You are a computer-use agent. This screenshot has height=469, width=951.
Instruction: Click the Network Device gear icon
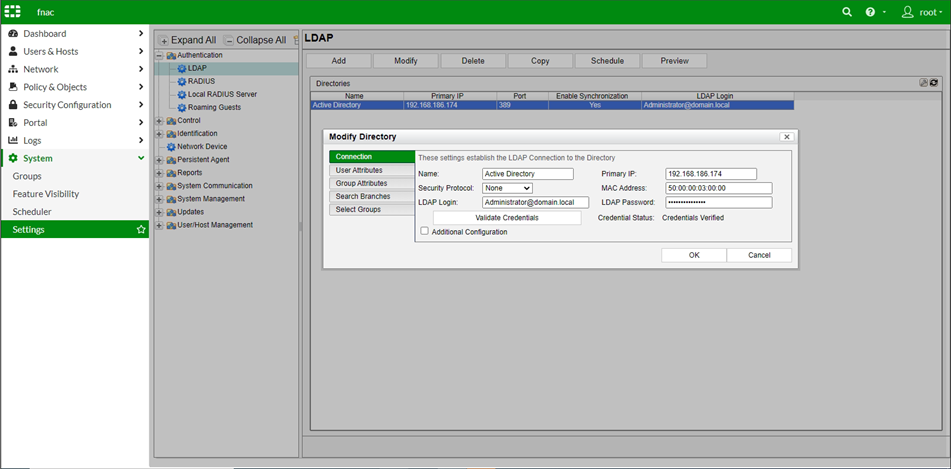click(x=171, y=147)
